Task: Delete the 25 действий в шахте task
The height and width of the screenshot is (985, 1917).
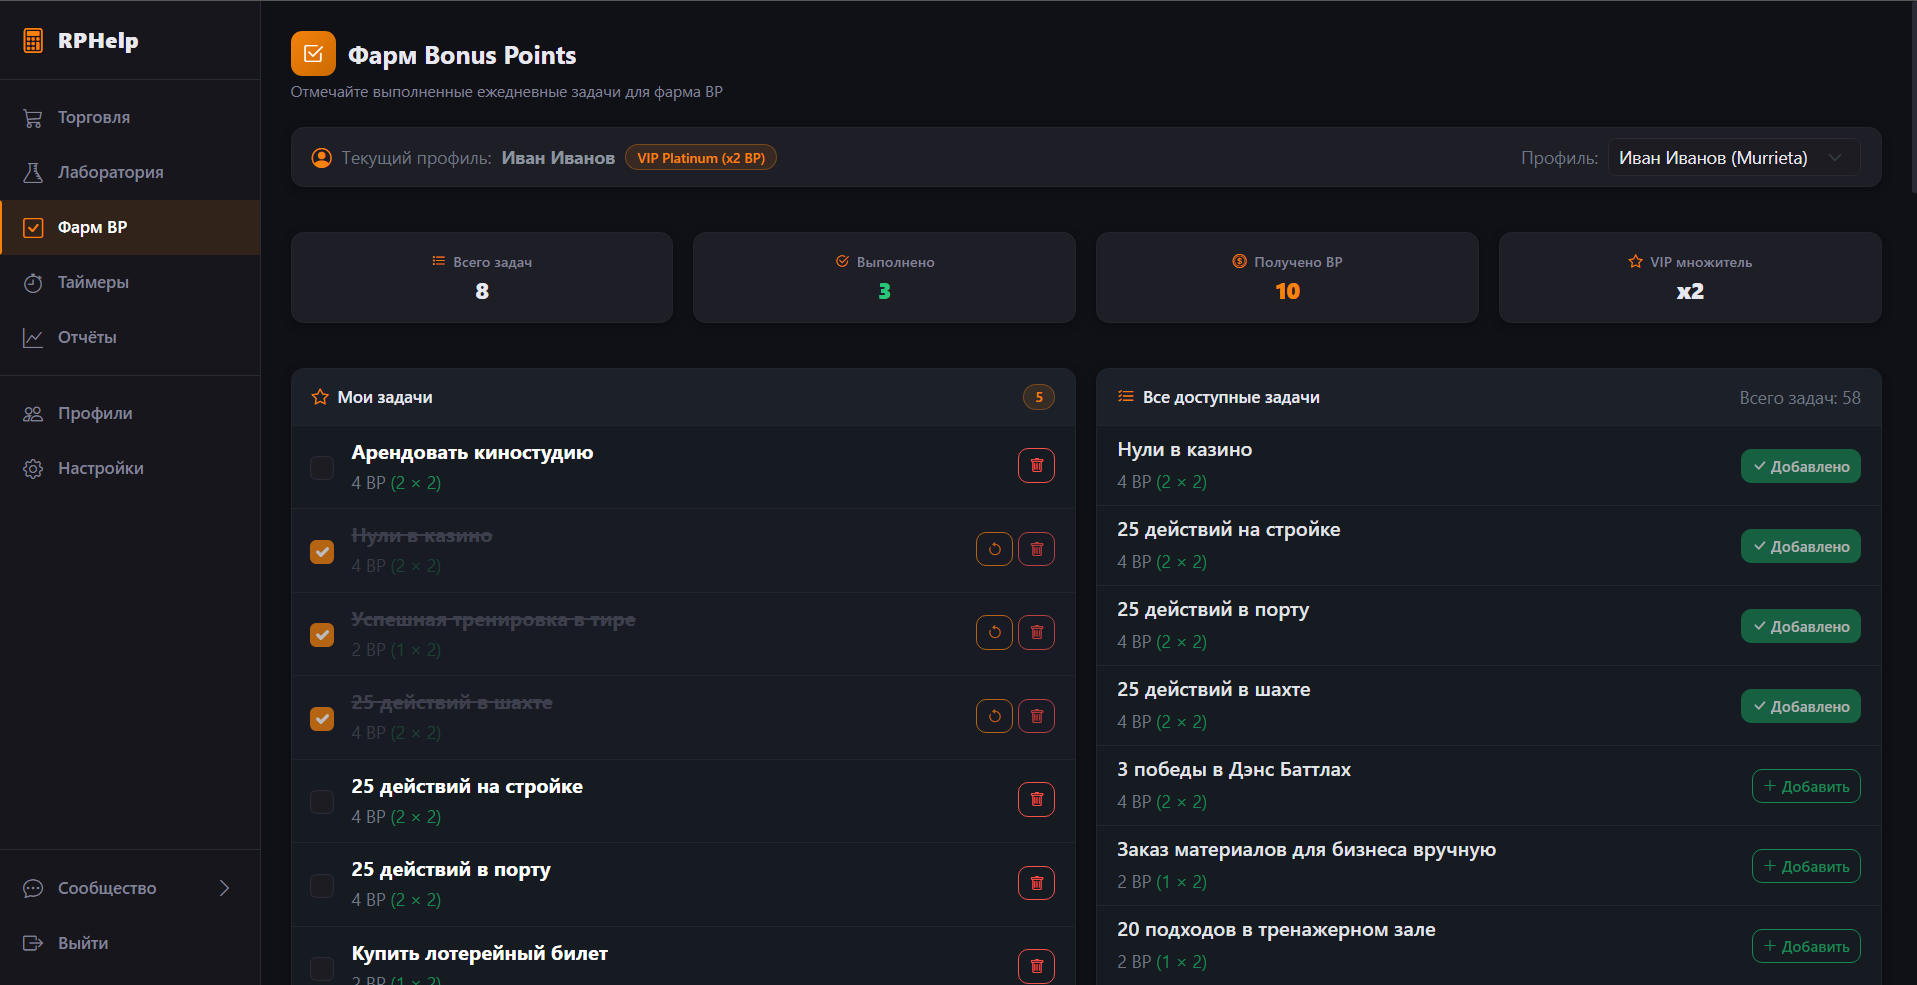Action: pyautogui.click(x=1036, y=716)
